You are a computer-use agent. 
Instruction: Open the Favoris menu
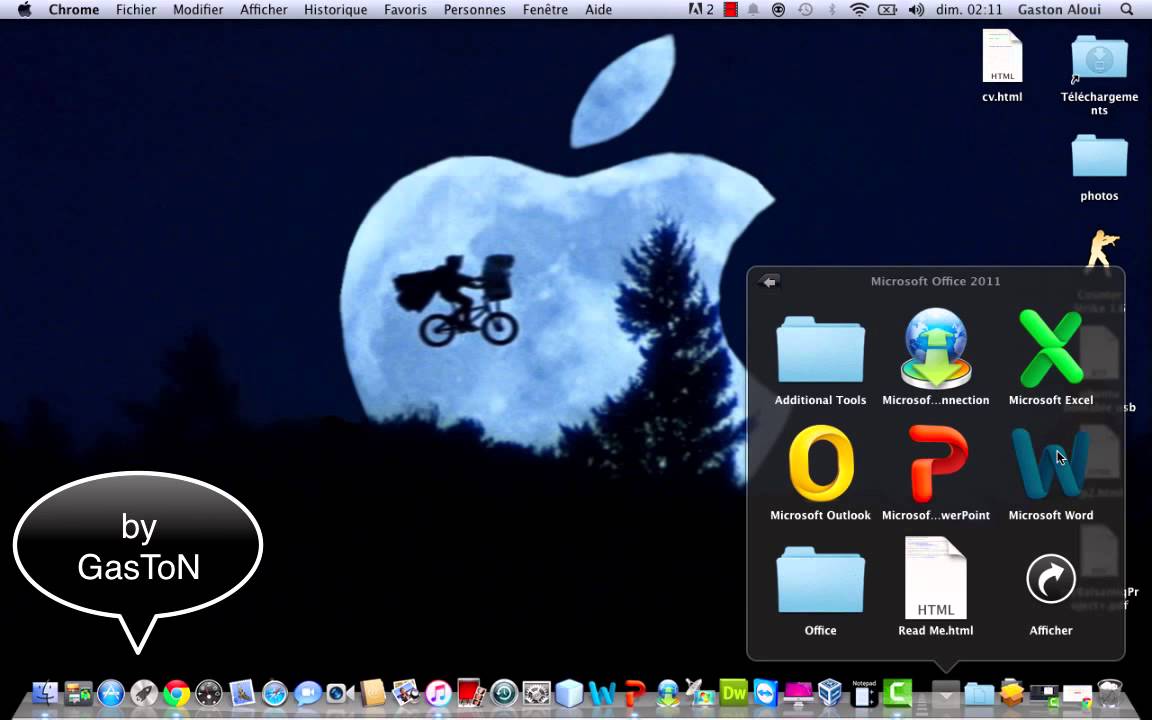406,10
